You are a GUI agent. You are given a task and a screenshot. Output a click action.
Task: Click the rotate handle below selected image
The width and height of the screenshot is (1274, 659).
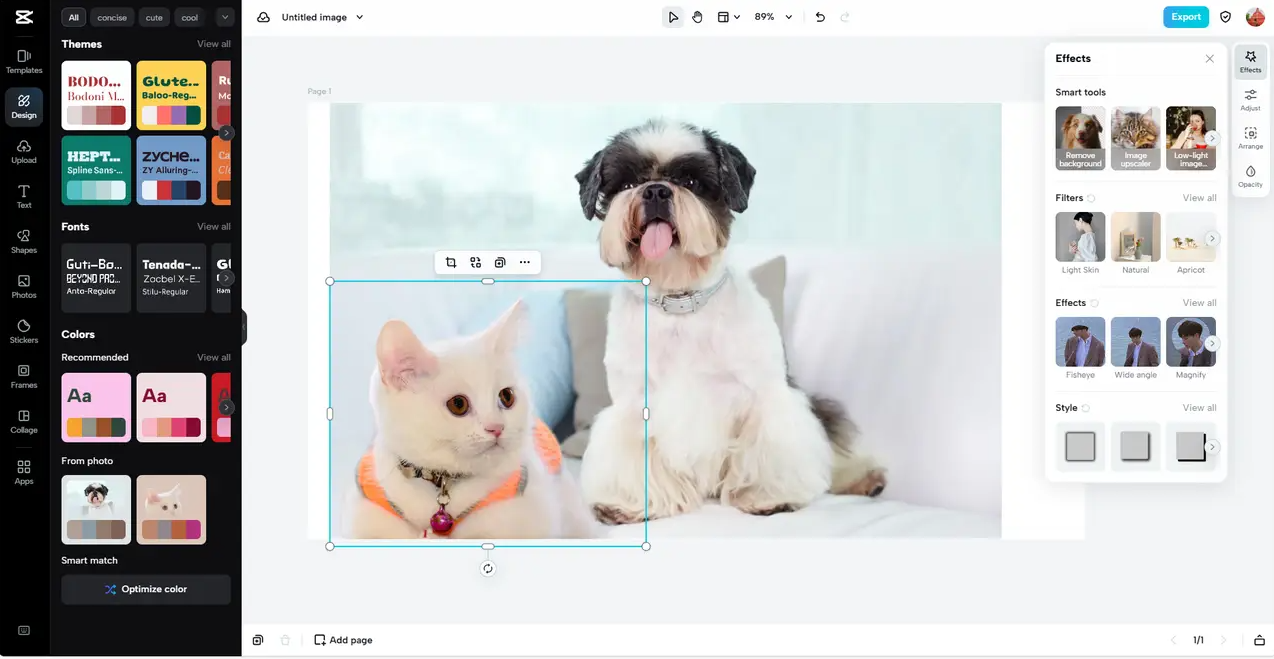click(488, 568)
